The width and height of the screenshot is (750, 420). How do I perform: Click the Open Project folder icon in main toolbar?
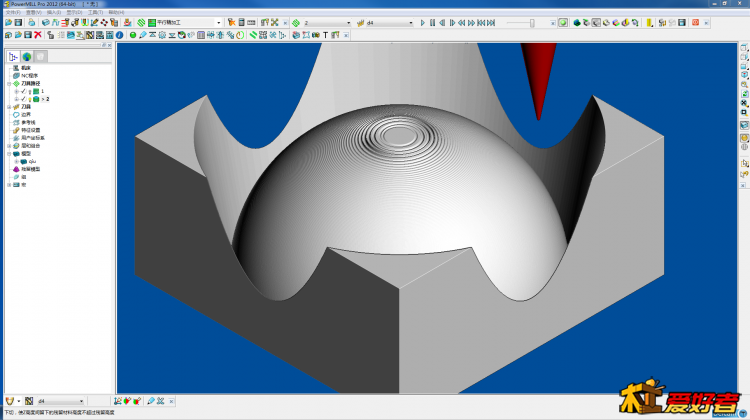click(9, 22)
